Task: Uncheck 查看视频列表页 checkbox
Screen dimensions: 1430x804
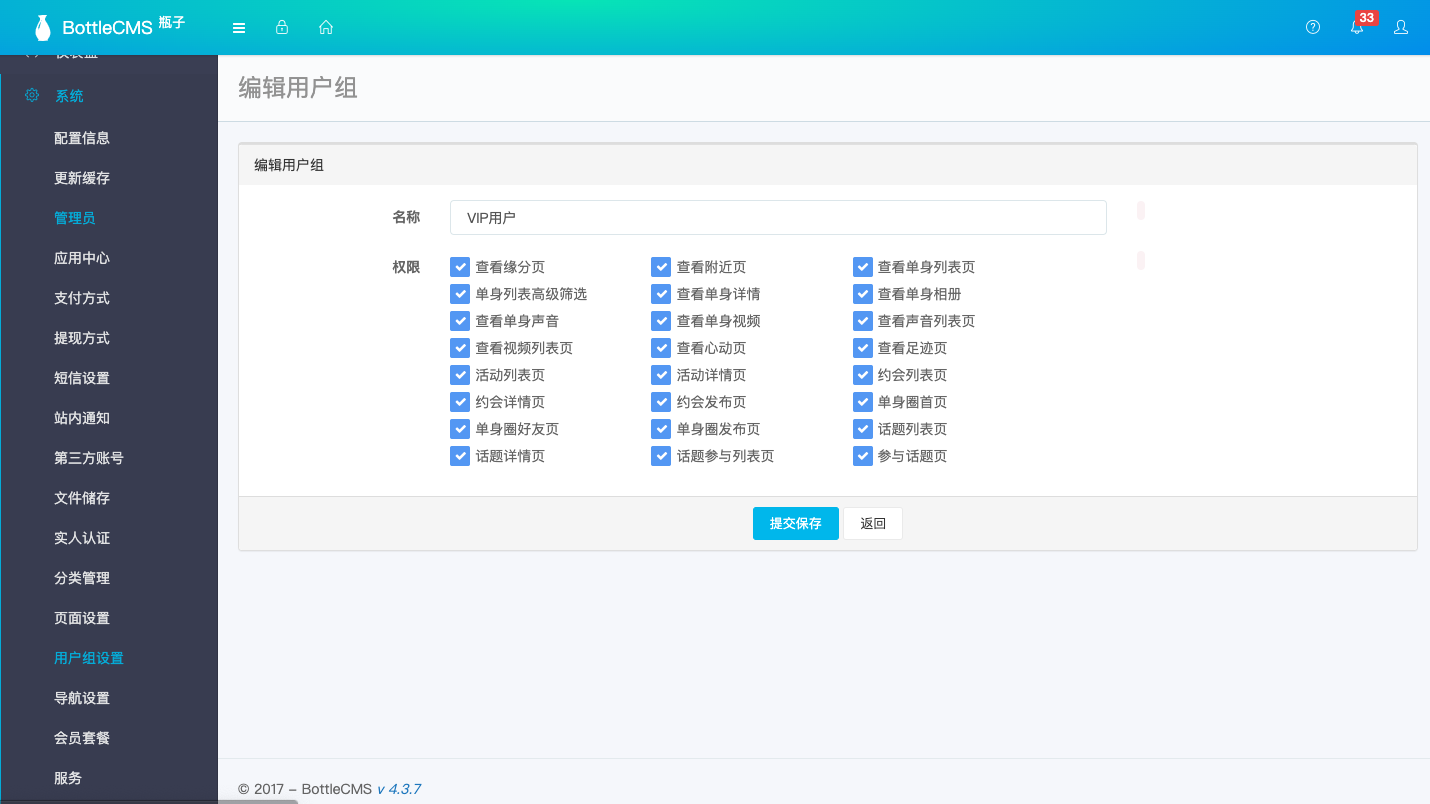Action: [x=460, y=348]
